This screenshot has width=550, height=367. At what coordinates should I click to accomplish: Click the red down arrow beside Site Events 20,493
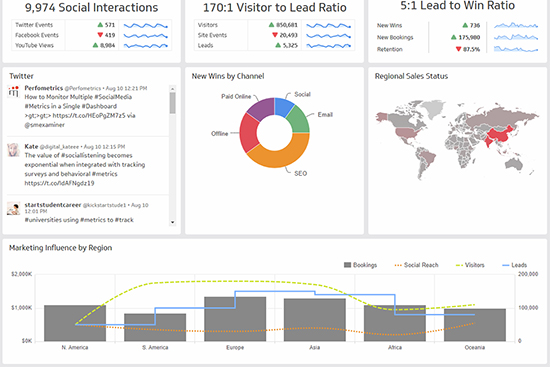275,35
